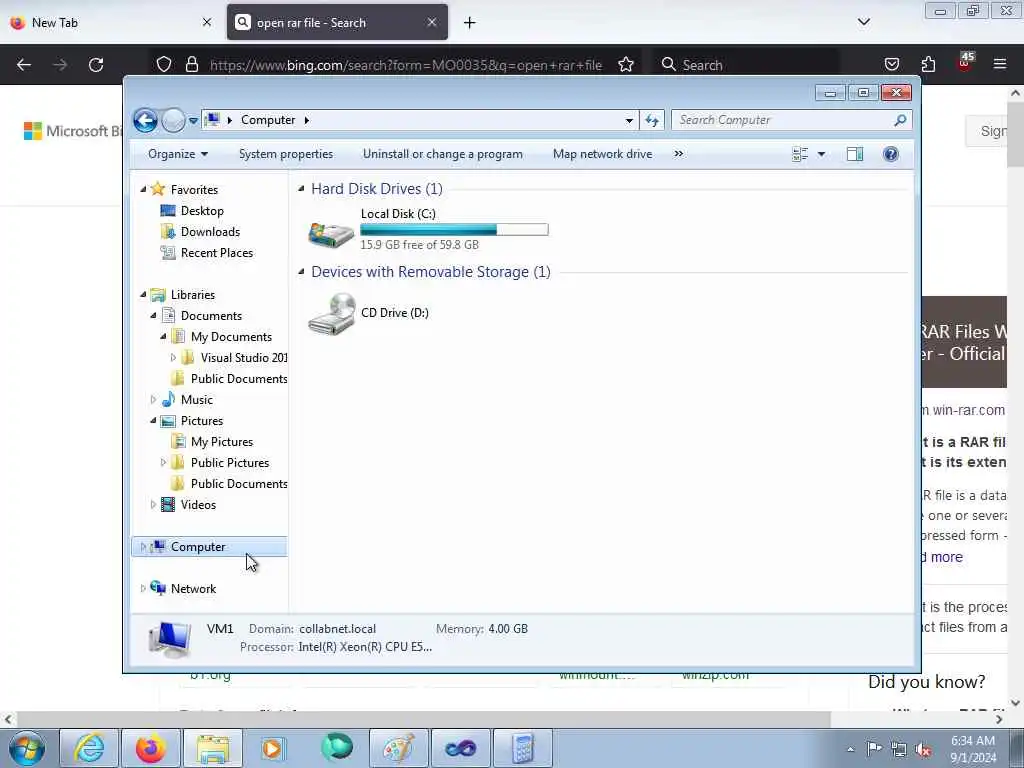Open recent pages dropdown next to forward arrow
Viewport: 1024px width, 768px height.
(193, 121)
